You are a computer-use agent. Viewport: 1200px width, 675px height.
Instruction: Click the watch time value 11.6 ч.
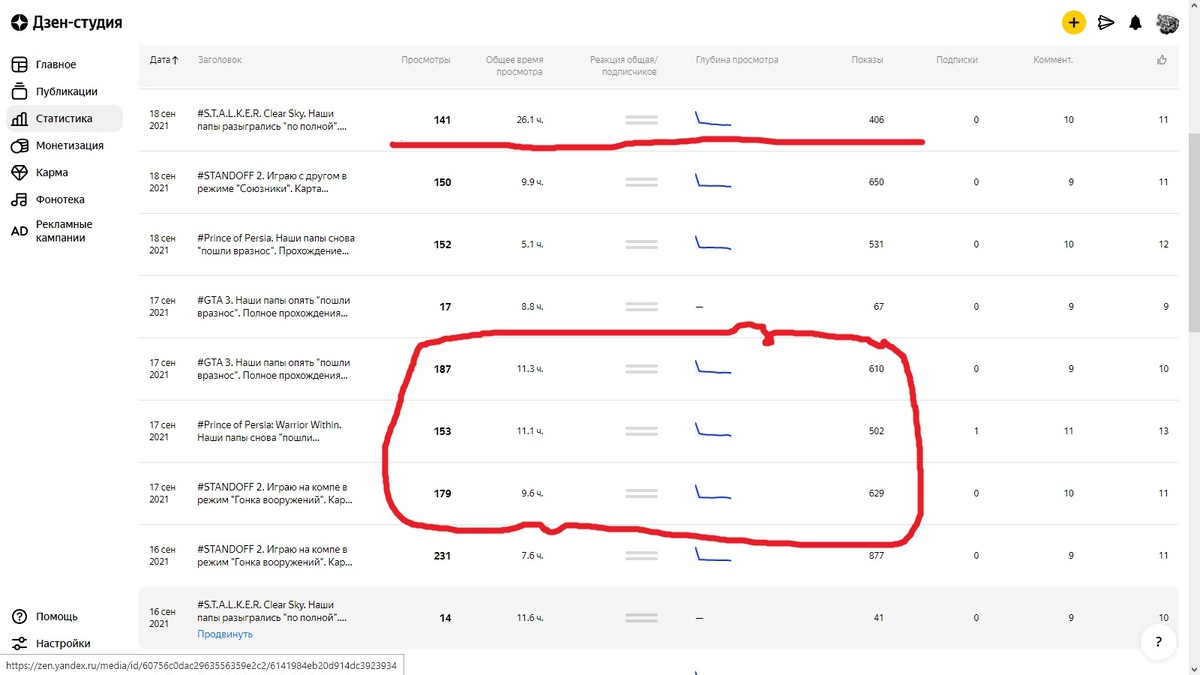click(530, 618)
